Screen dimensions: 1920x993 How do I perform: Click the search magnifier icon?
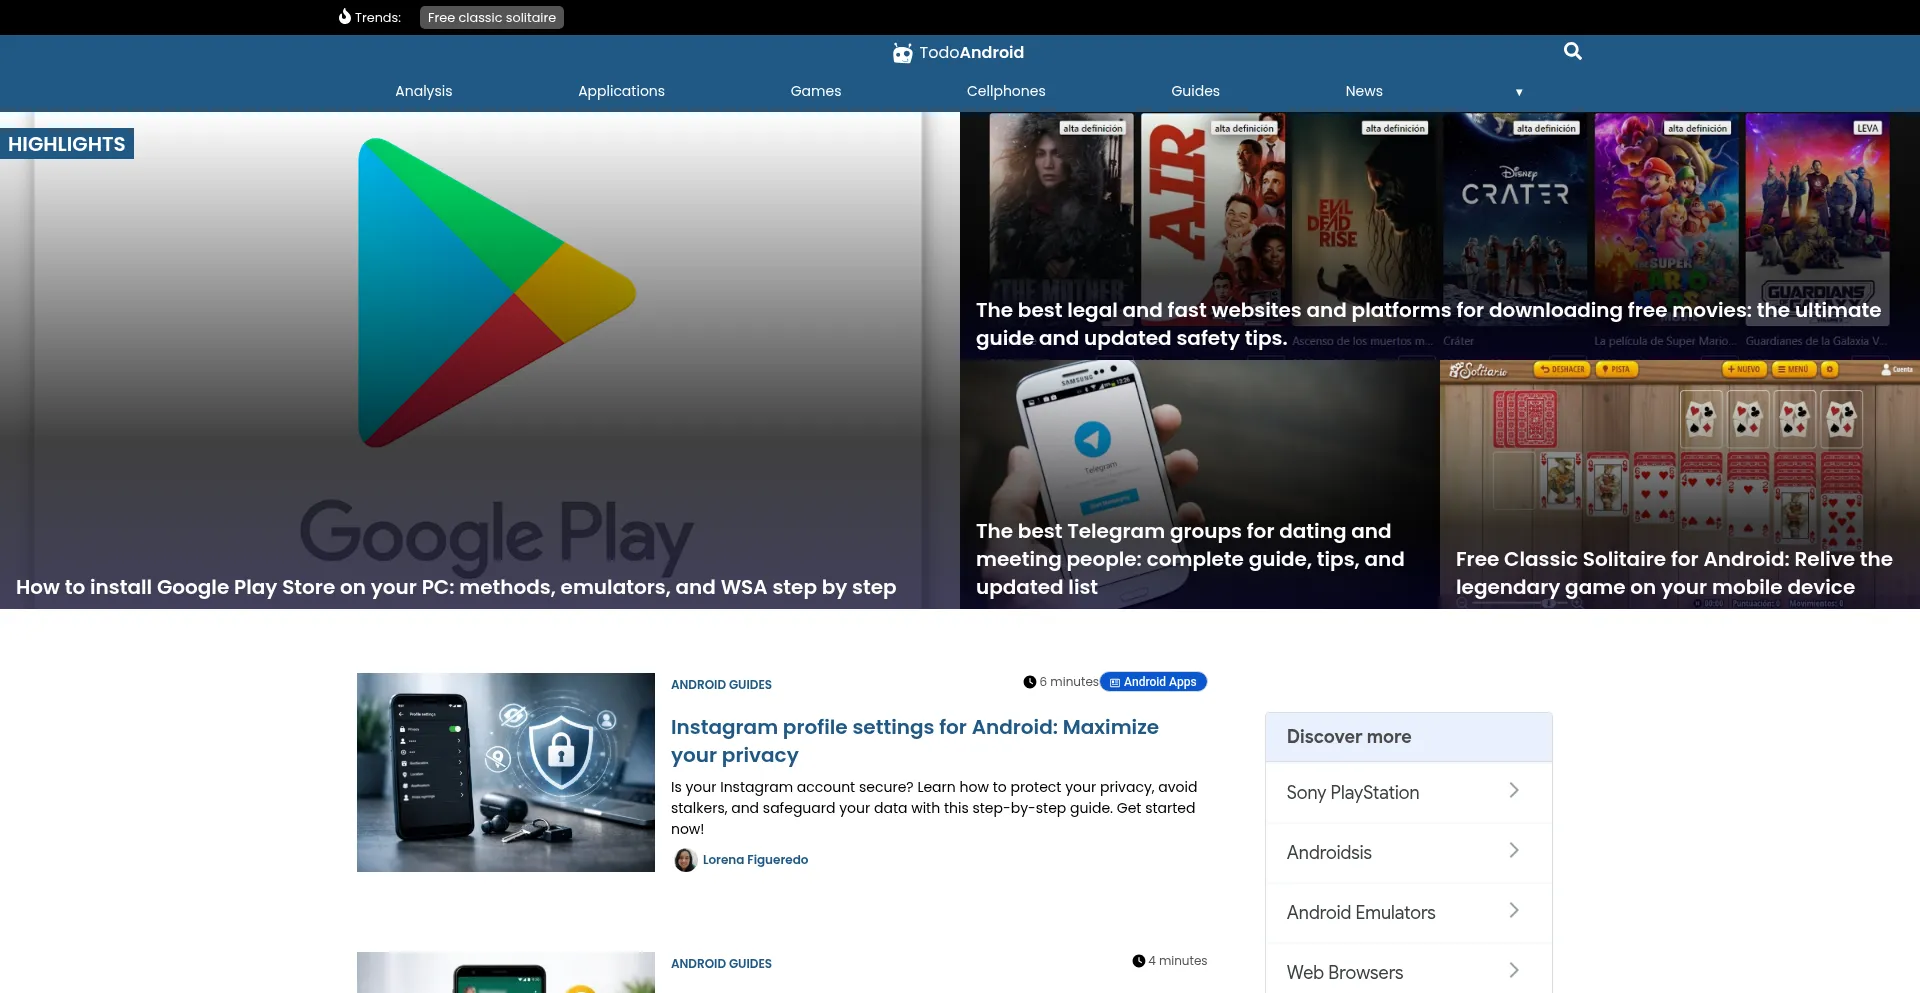(x=1573, y=51)
